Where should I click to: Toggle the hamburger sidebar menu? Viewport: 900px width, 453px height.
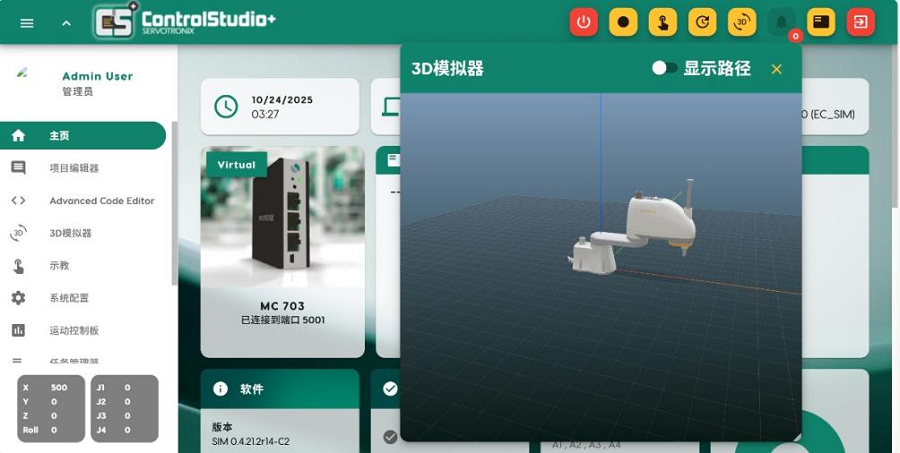click(x=27, y=23)
